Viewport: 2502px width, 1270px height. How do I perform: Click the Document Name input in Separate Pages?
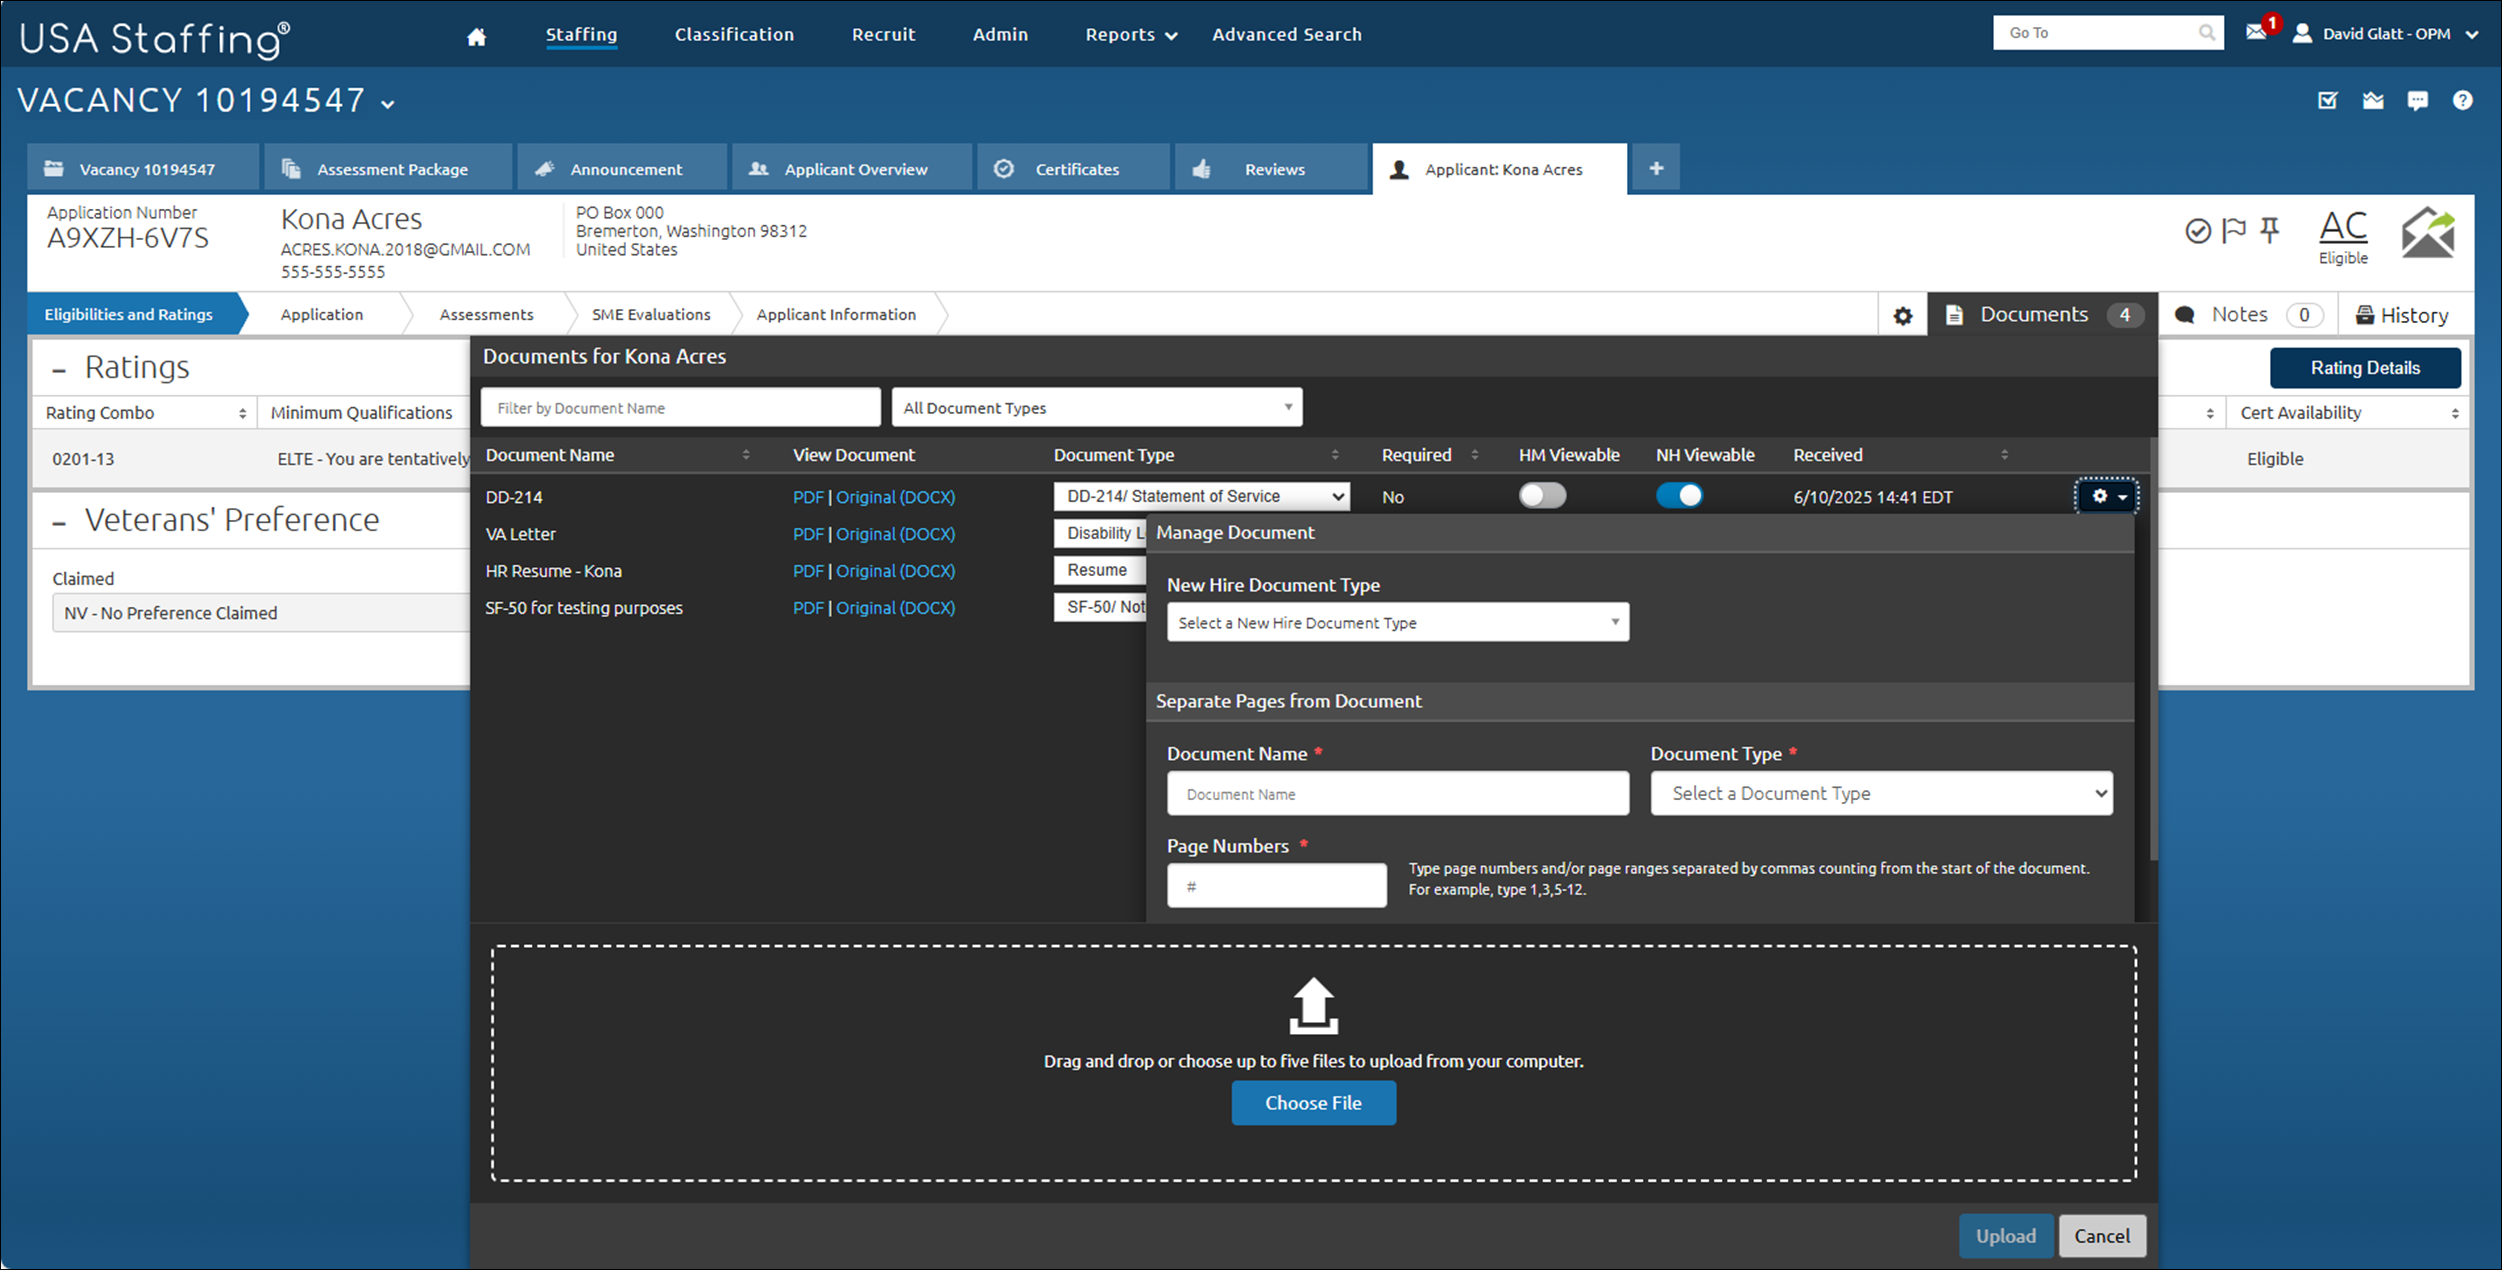pos(1398,794)
